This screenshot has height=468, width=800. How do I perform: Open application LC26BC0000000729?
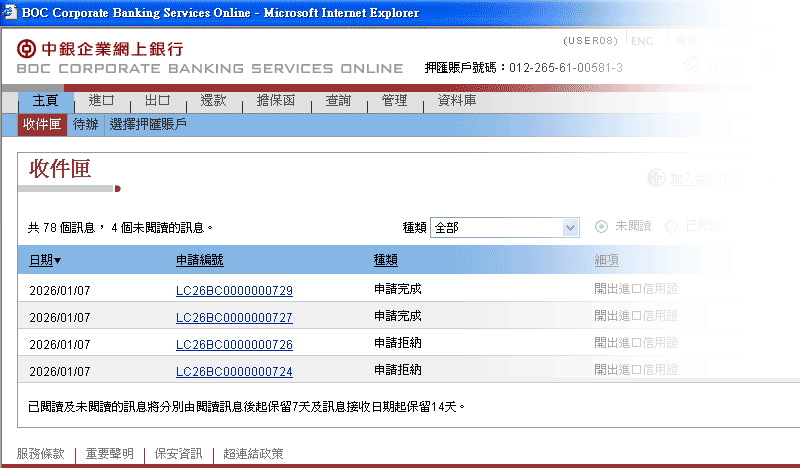pyautogui.click(x=234, y=291)
